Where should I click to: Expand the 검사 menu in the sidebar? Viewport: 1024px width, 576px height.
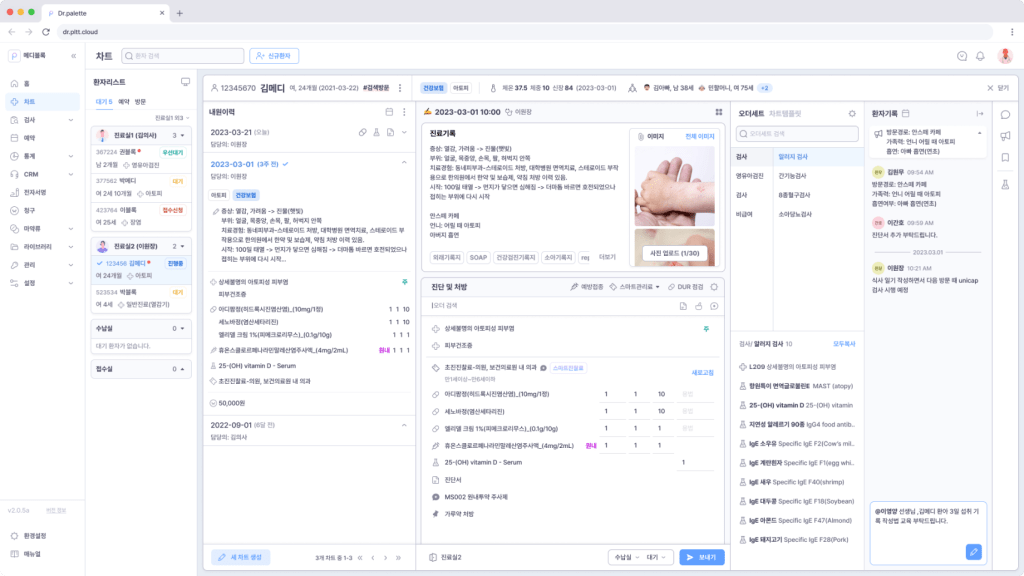click(x=40, y=119)
